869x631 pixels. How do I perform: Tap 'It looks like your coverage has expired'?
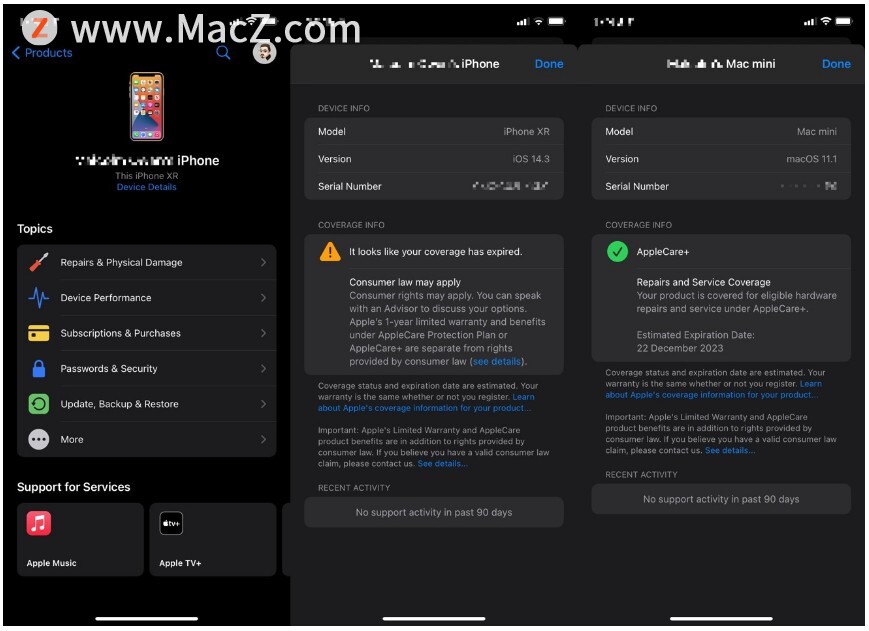pos(436,252)
